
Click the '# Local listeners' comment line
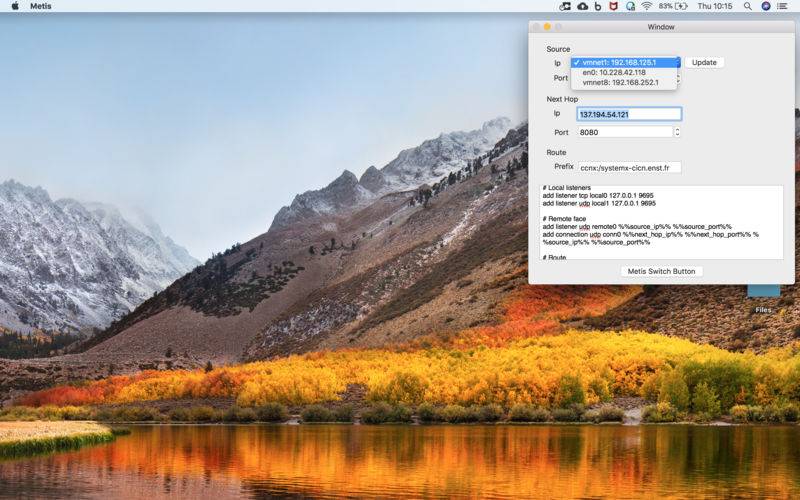tap(566, 188)
